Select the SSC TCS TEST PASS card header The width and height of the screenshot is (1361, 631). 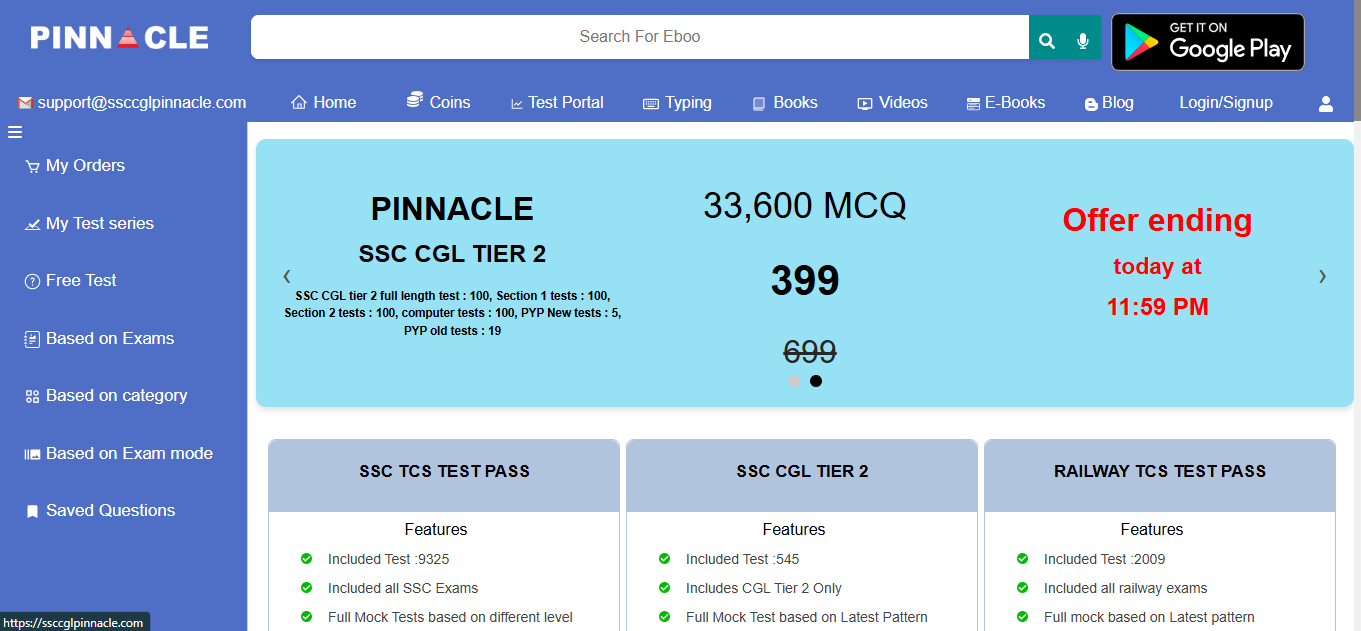pyautogui.click(x=444, y=471)
